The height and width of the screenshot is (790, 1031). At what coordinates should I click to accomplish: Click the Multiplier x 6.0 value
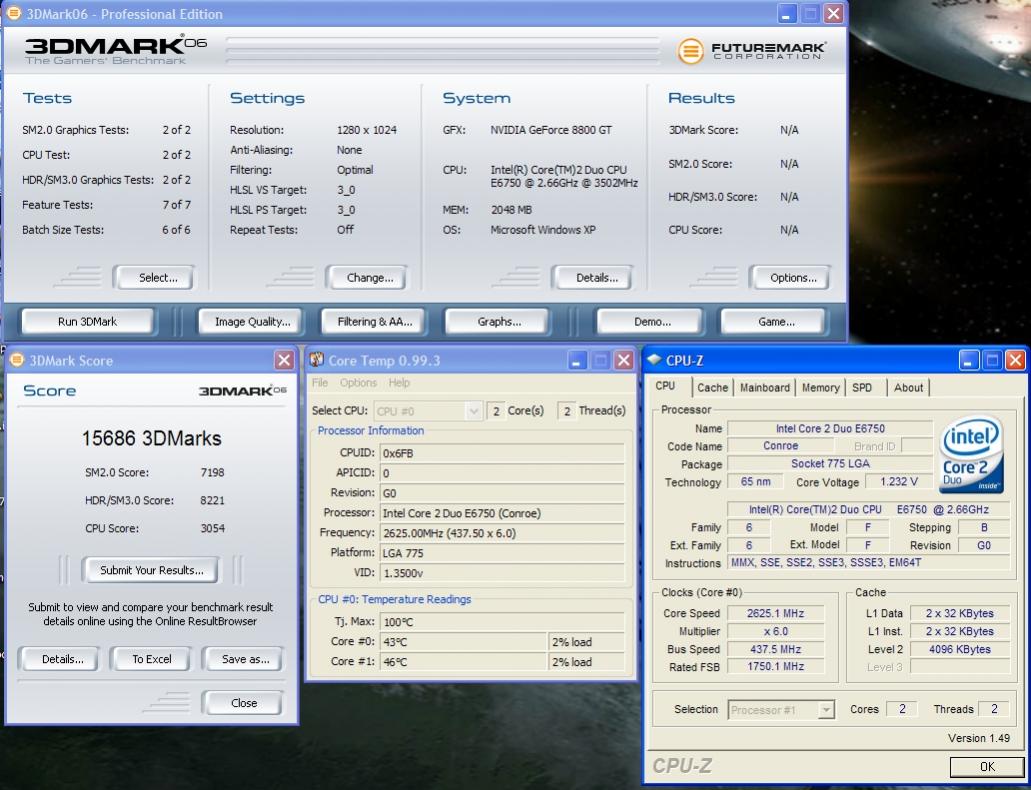(x=775, y=631)
